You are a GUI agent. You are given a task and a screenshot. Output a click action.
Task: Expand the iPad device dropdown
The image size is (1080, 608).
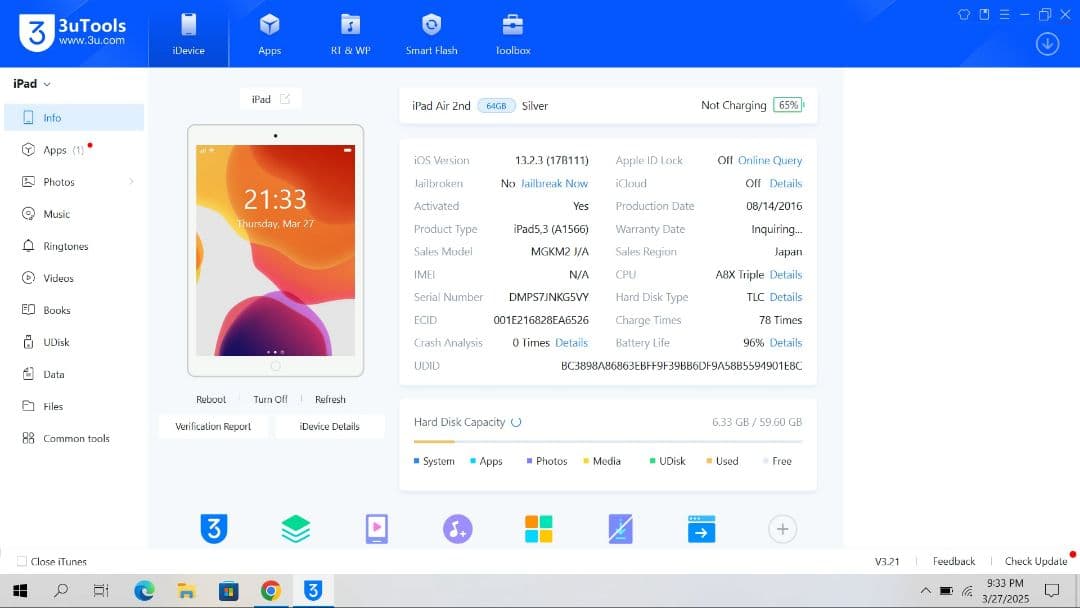click(x=32, y=84)
